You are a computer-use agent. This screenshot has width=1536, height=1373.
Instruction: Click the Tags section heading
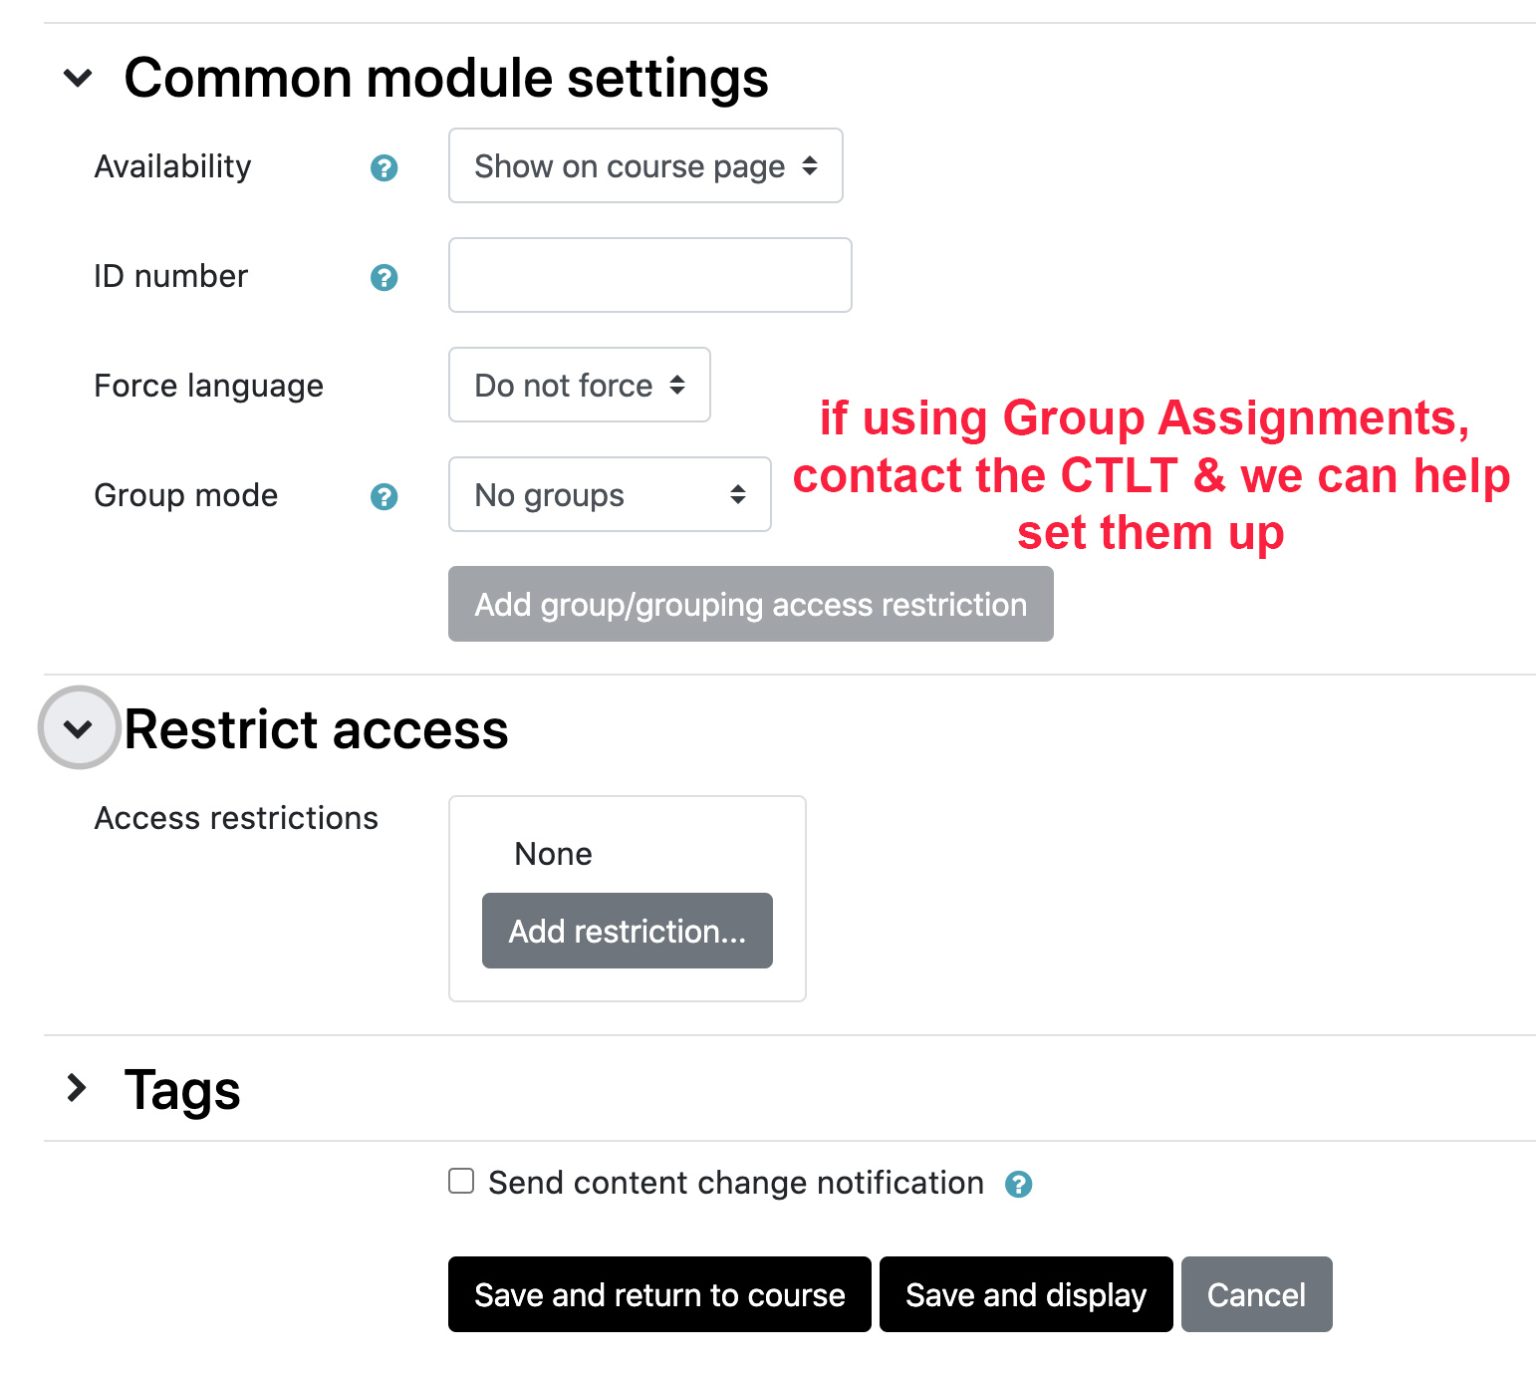(182, 1089)
